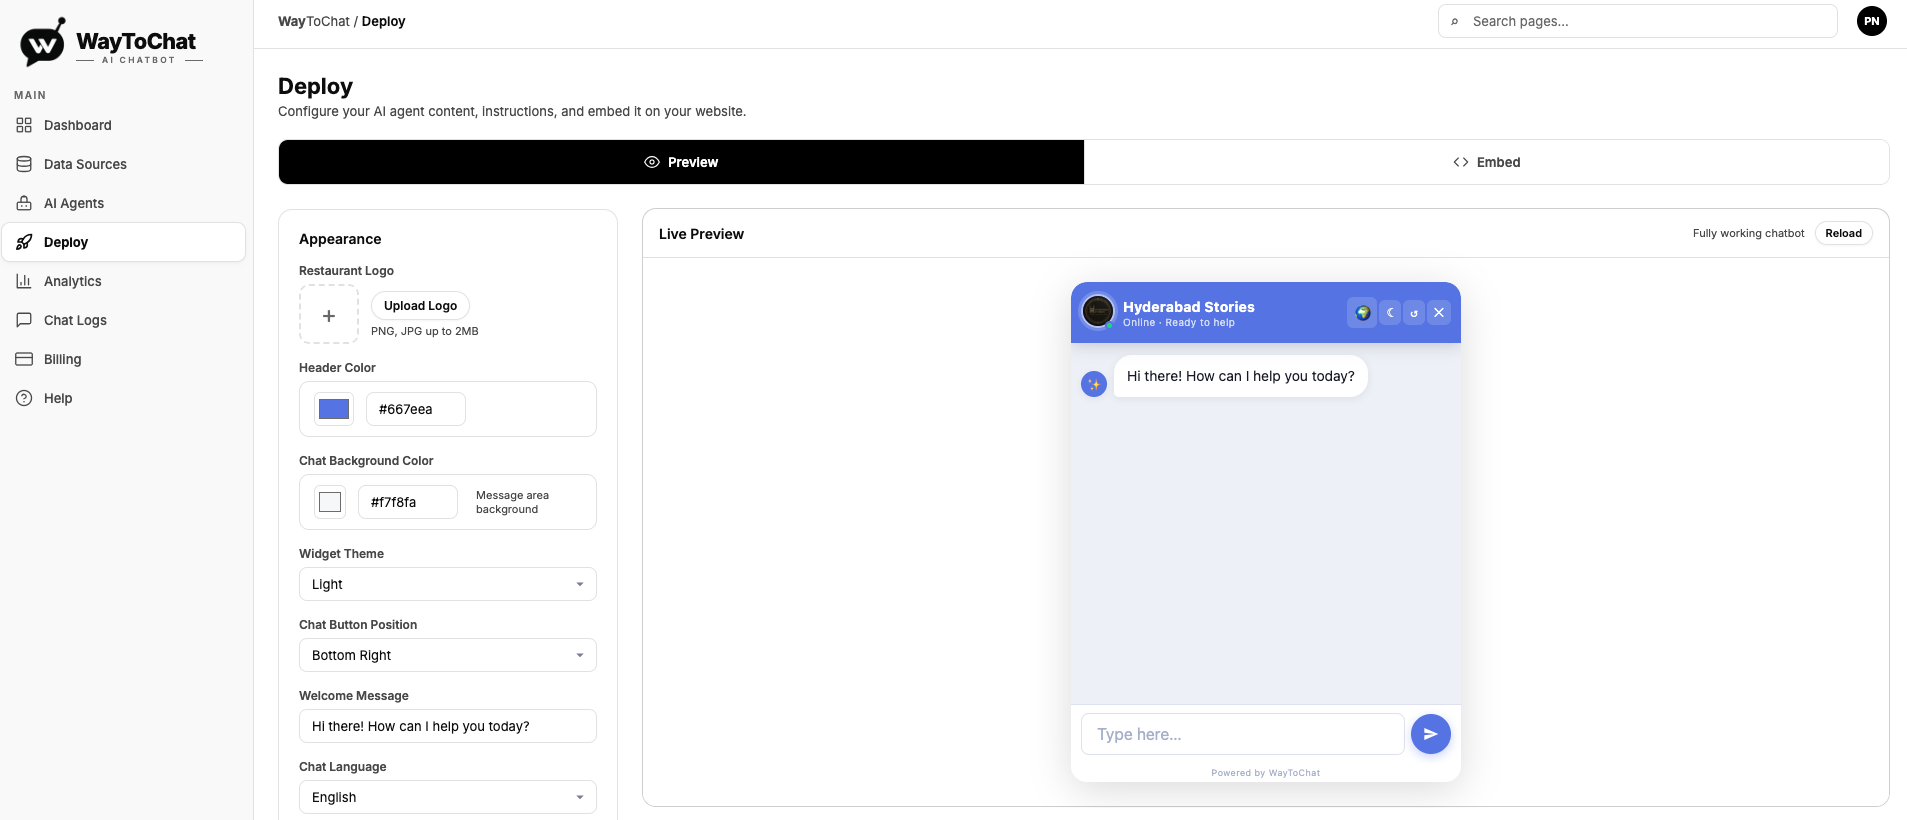Edit the #667eea header color hex field
The height and width of the screenshot is (820, 1907).
point(416,409)
